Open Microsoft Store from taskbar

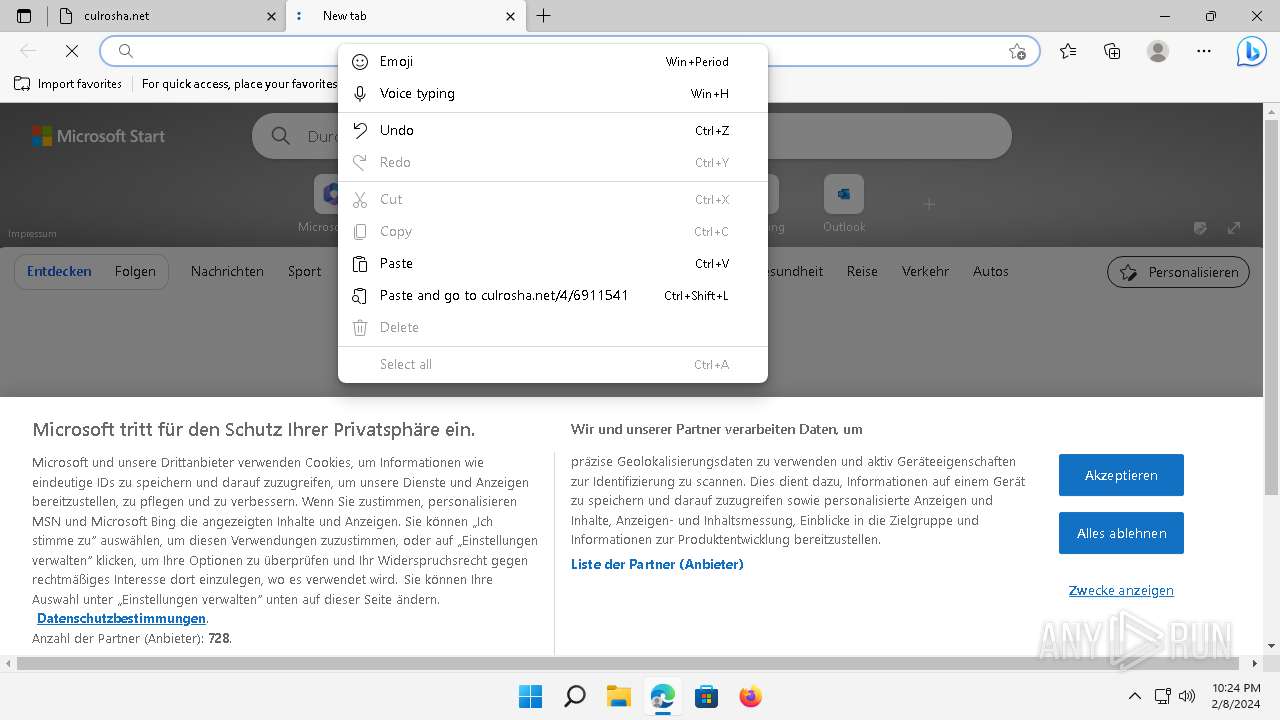(706, 696)
